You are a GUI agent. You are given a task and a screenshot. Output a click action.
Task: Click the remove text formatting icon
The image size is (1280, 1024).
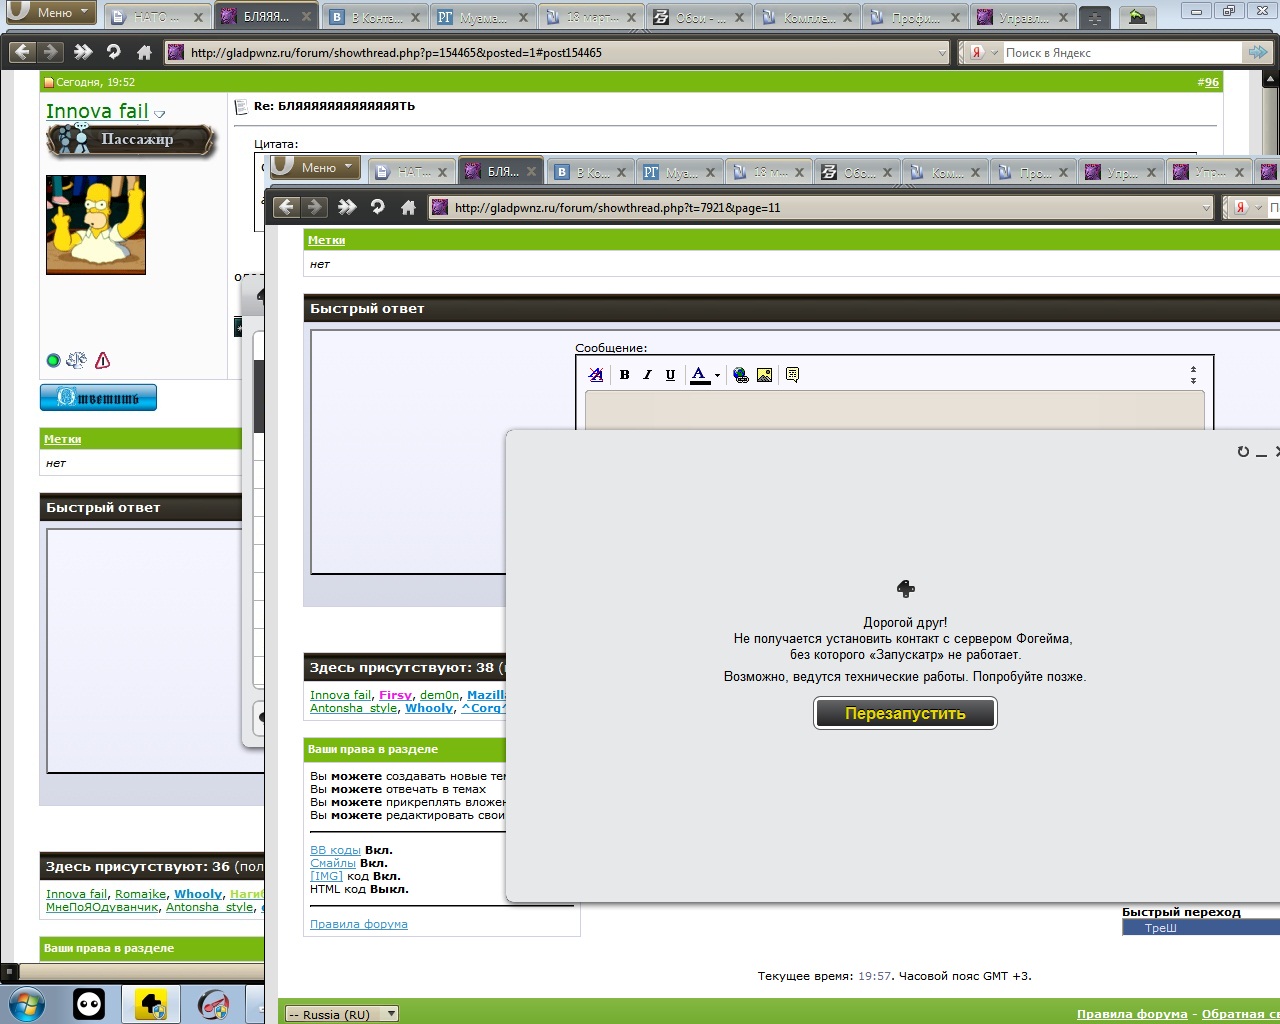pos(596,375)
